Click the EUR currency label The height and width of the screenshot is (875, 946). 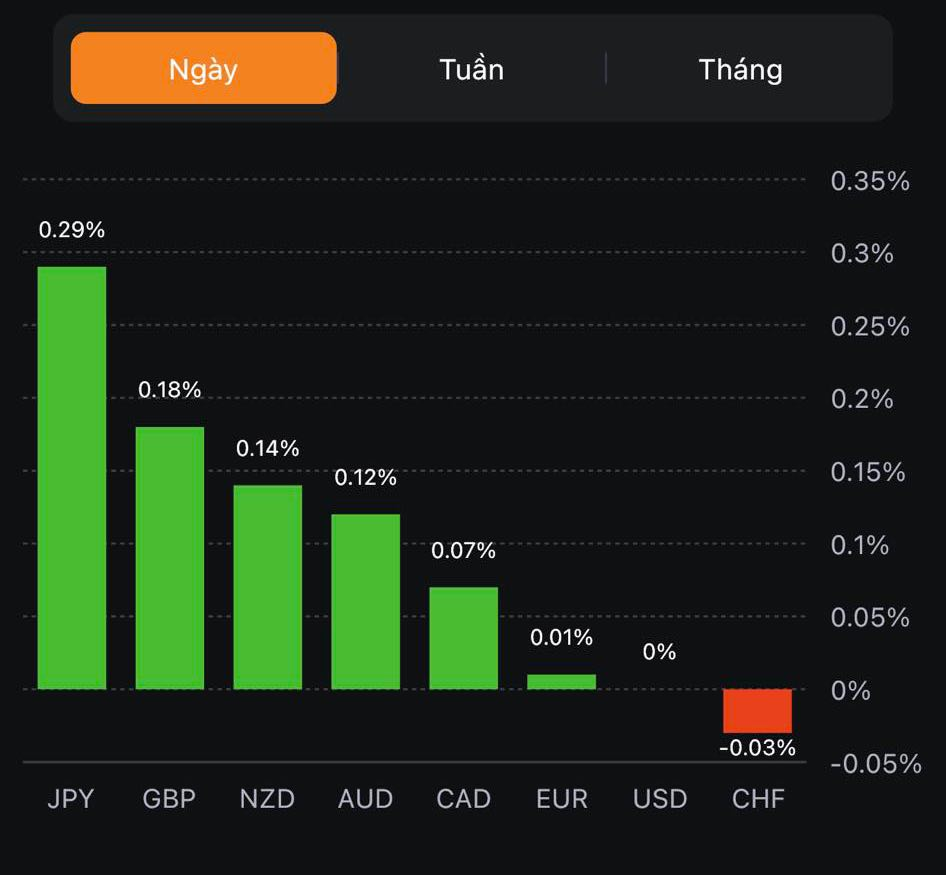point(562,799)
